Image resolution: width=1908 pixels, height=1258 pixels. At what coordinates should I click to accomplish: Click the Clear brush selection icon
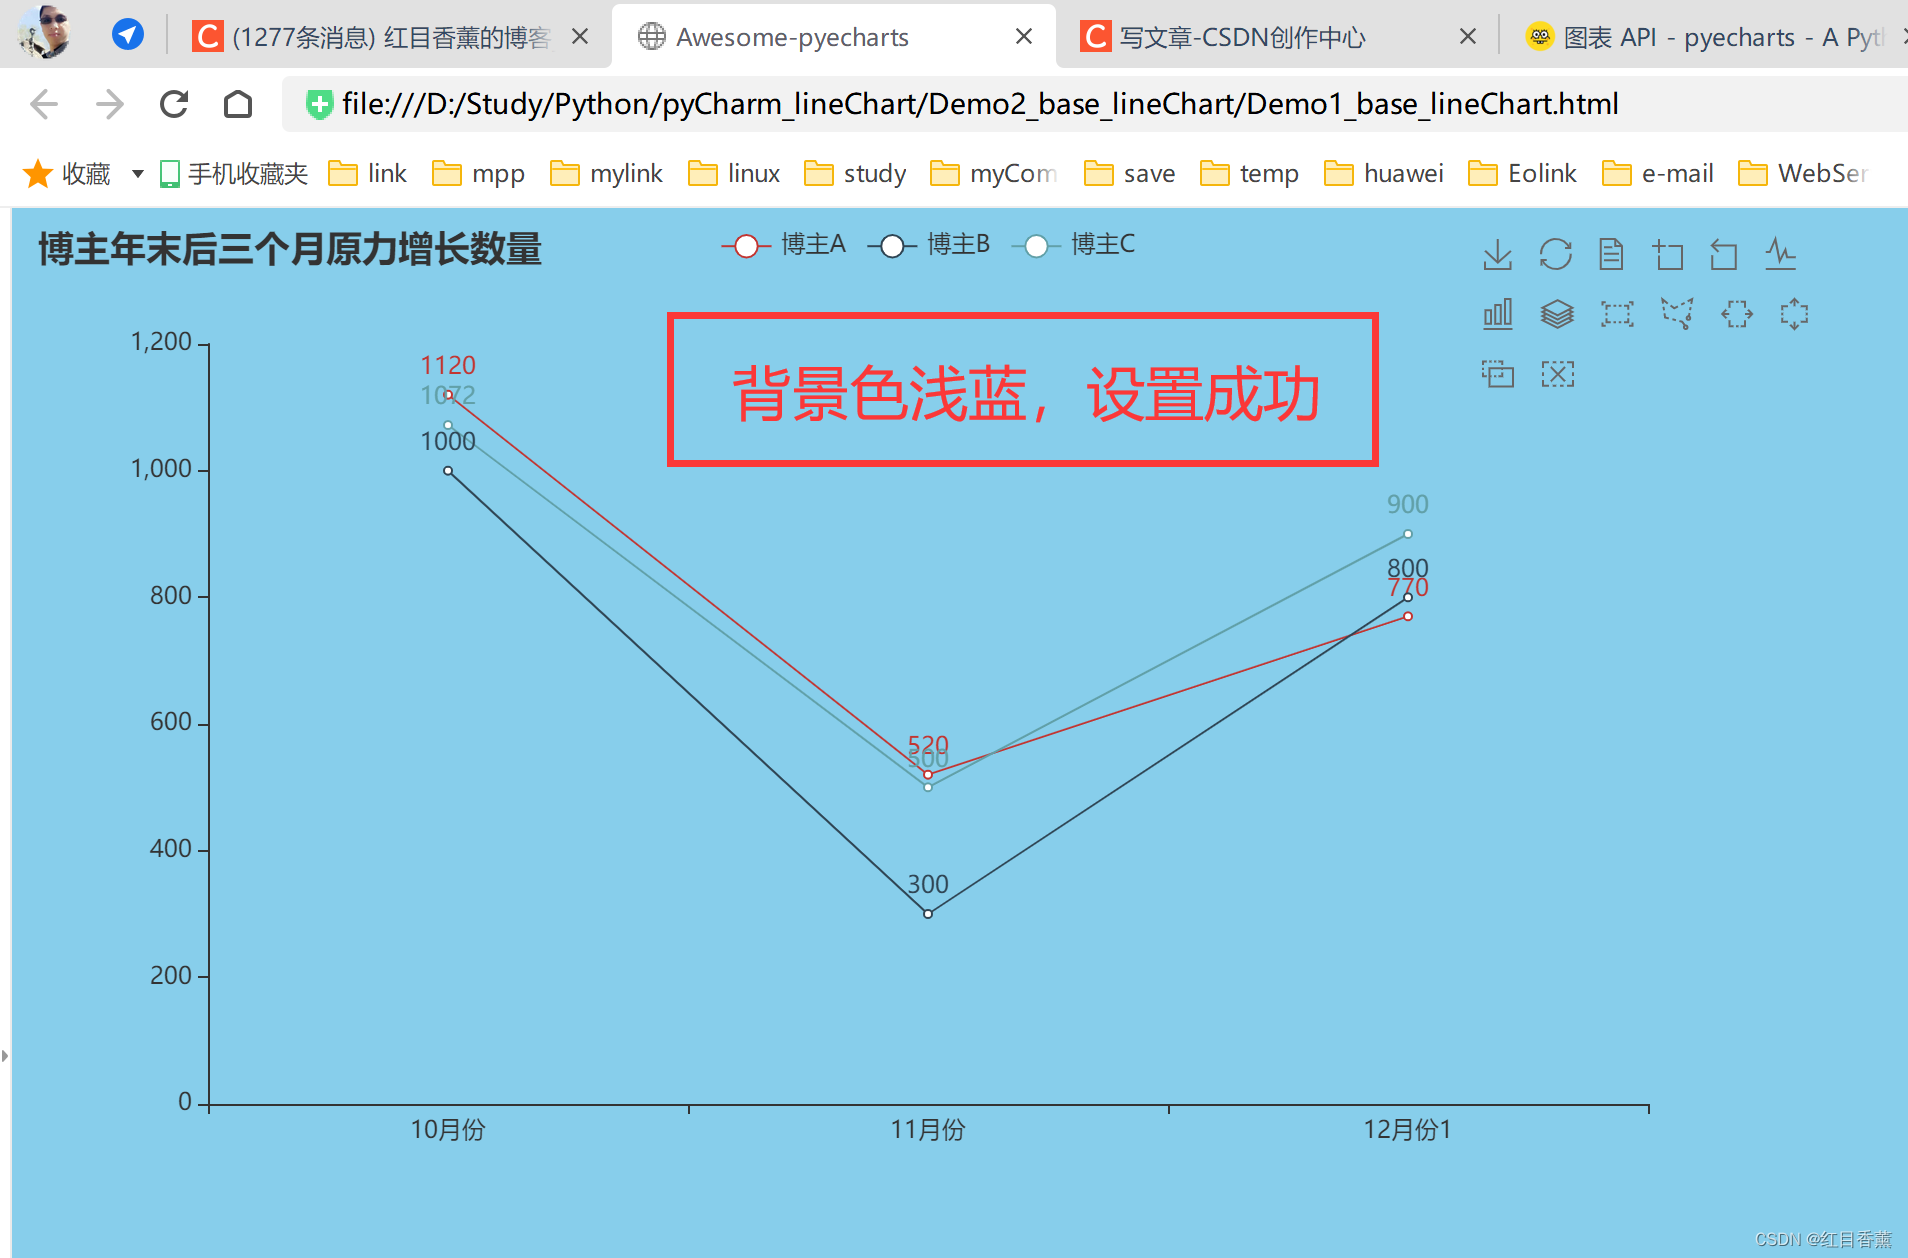[x=1558, y=374]
